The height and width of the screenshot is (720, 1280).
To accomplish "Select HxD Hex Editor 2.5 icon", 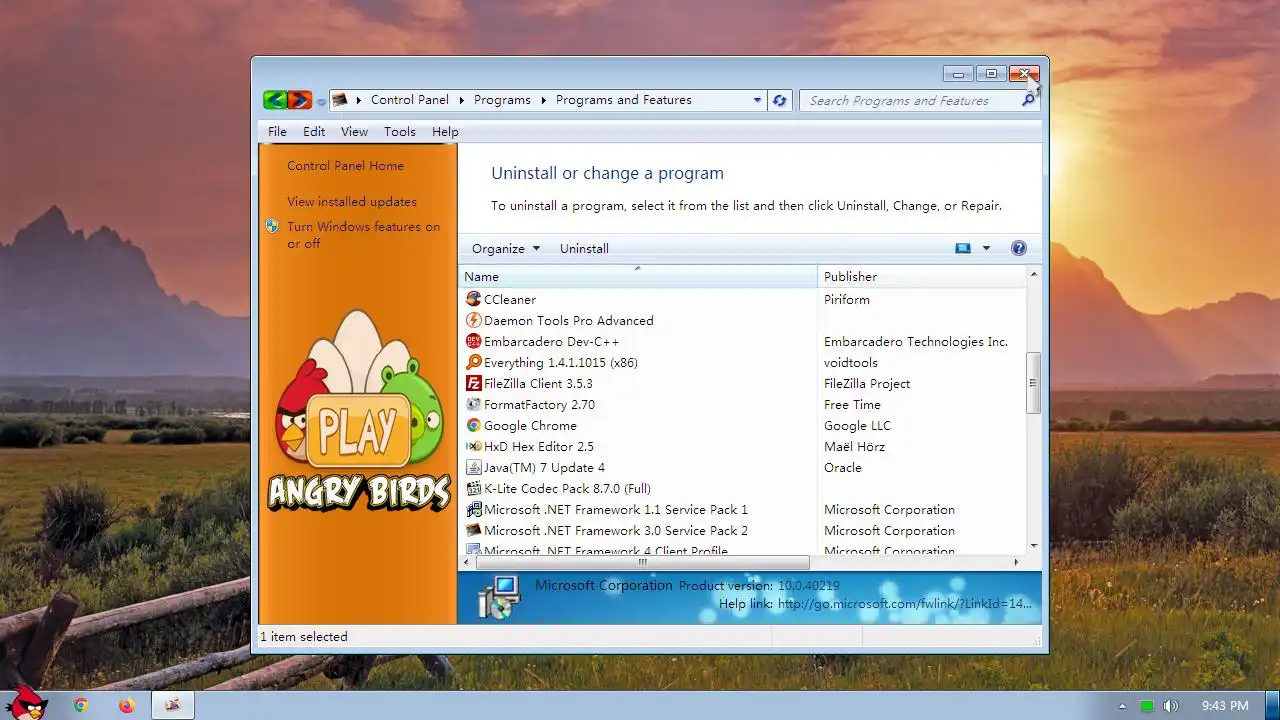I will [x=474, y=446].
